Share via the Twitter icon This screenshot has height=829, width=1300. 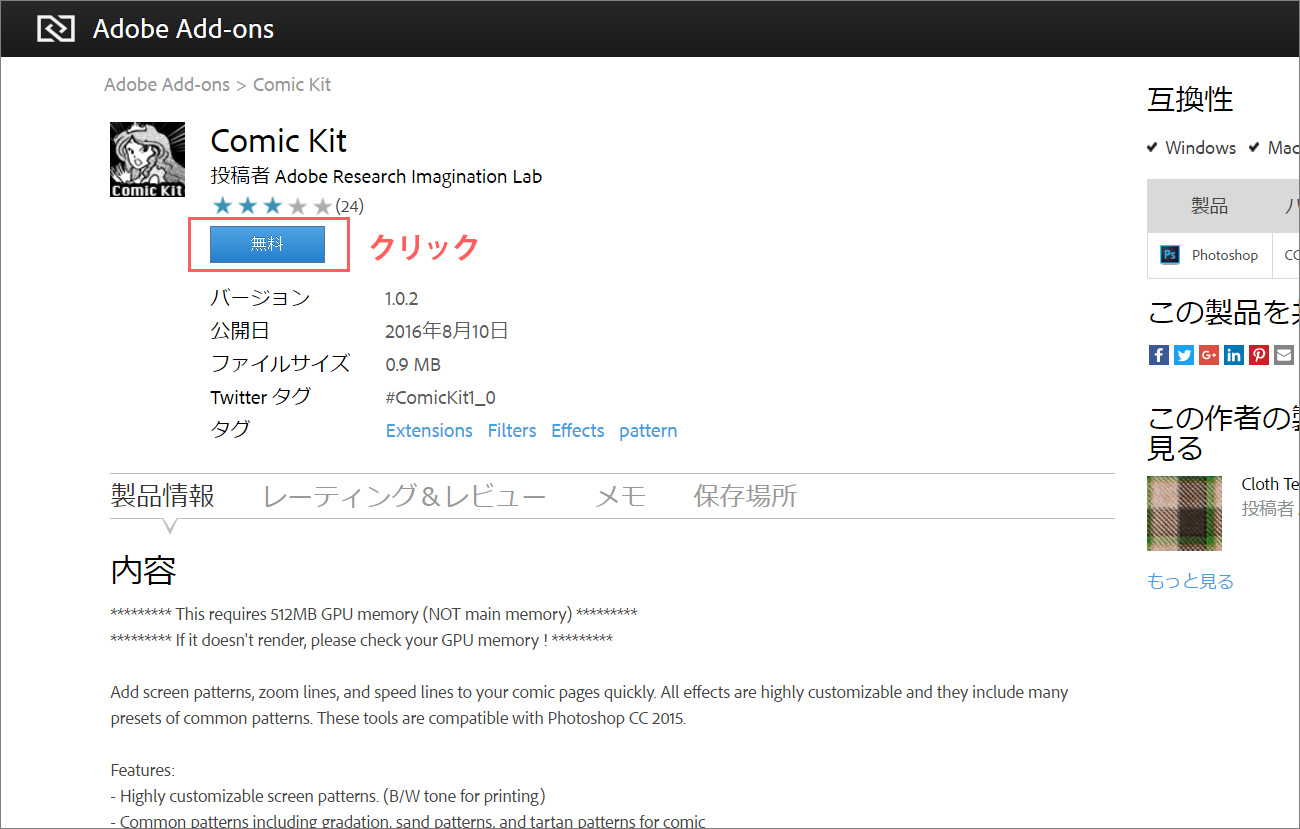[x=1183, y=355]
